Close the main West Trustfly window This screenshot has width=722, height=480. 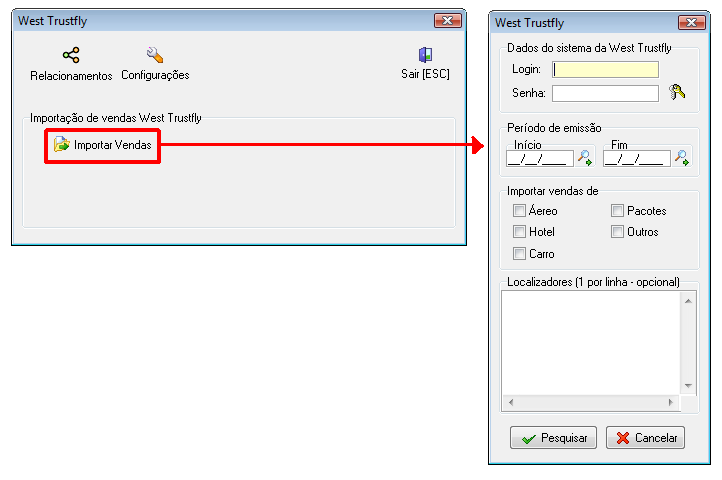(448, 21)
